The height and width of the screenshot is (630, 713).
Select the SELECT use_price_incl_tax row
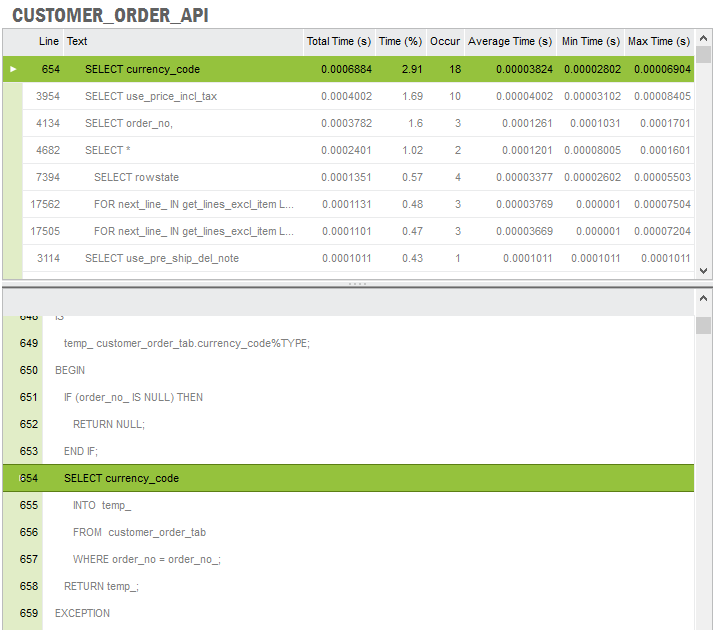pos(151,97)
